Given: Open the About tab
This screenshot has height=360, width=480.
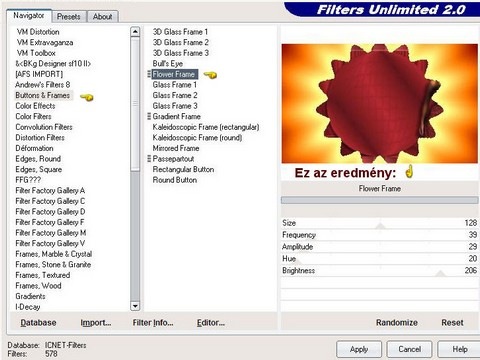Looking at the screenshot, I should 102,17.
